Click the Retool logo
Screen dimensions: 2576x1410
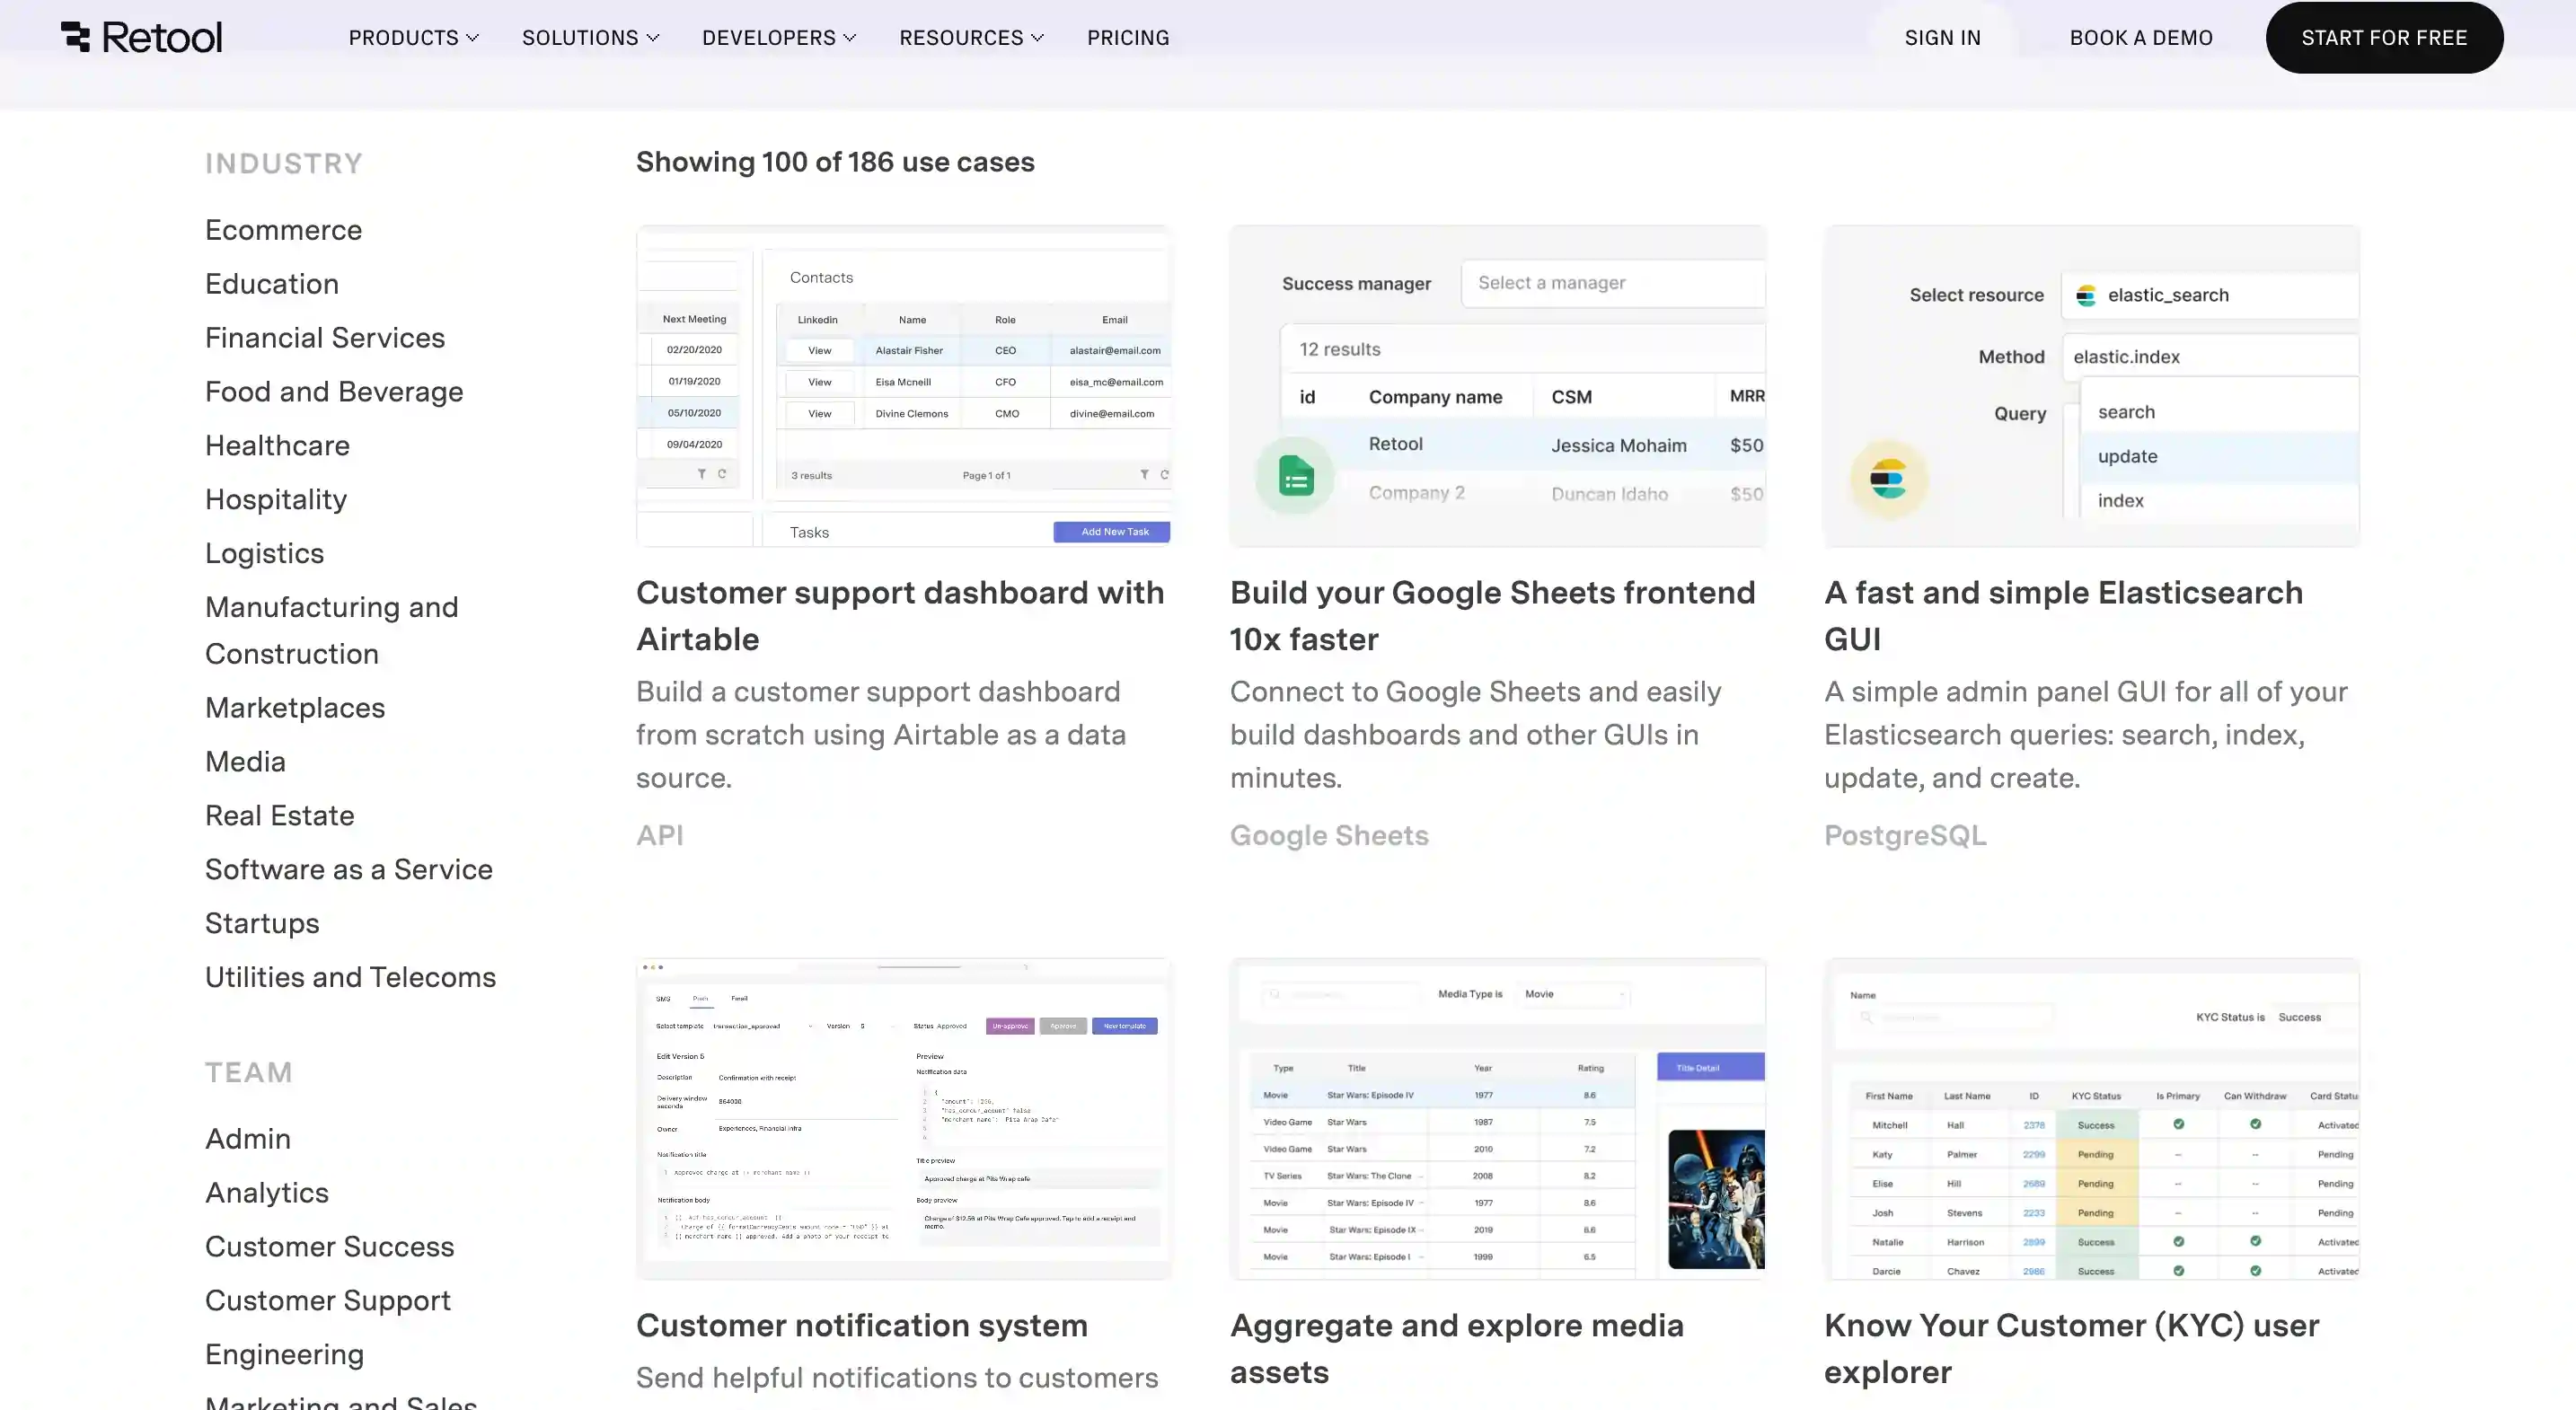[x=141, y=37]
